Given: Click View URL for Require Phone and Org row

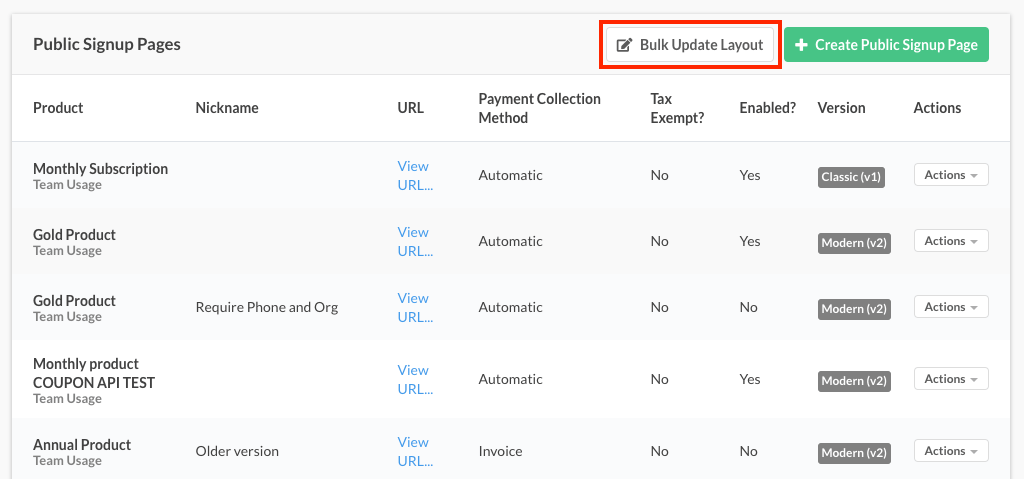Looking at the screenshot, I should tap(414, 307).
